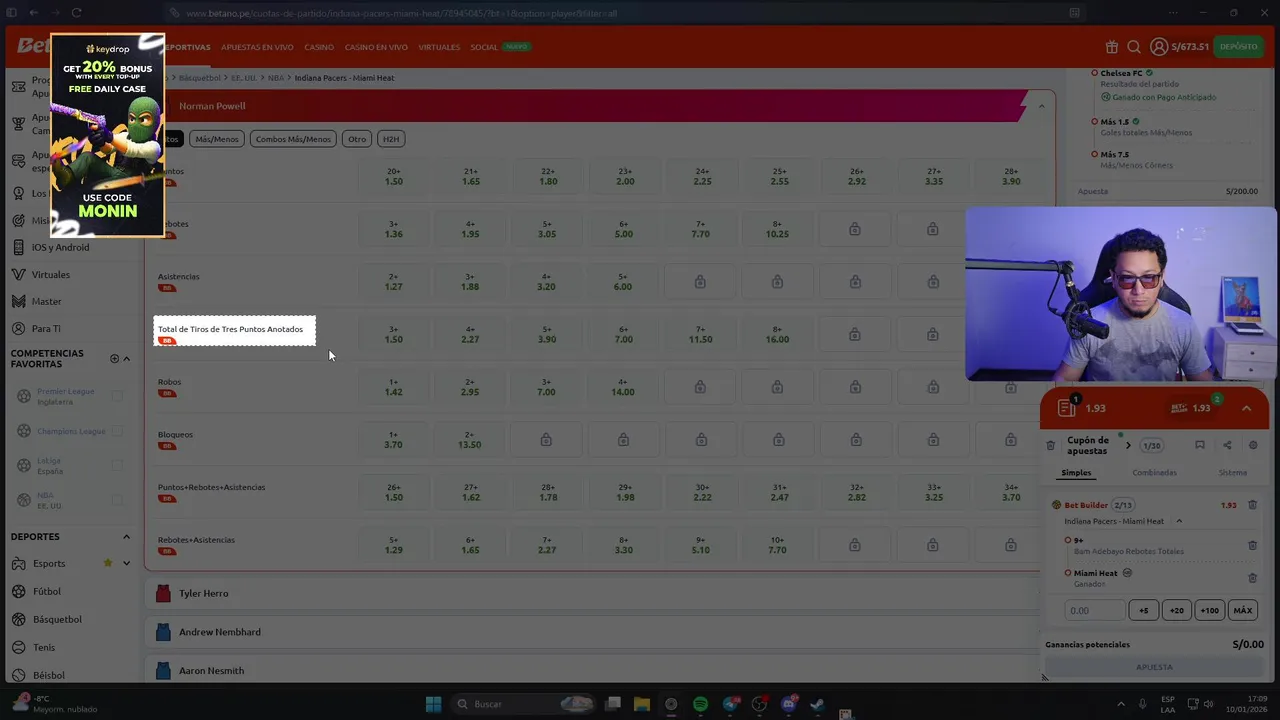Open Steam from the taskbar

(817, 704)
